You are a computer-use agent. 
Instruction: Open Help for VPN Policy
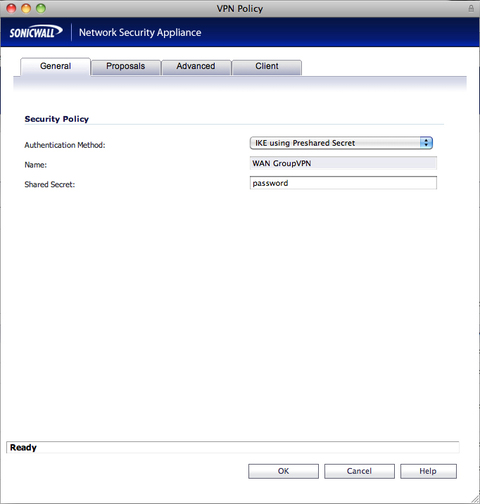(428, 471)
